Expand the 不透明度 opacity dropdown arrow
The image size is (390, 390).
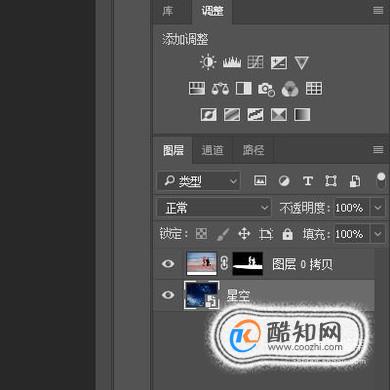point(378,208)
